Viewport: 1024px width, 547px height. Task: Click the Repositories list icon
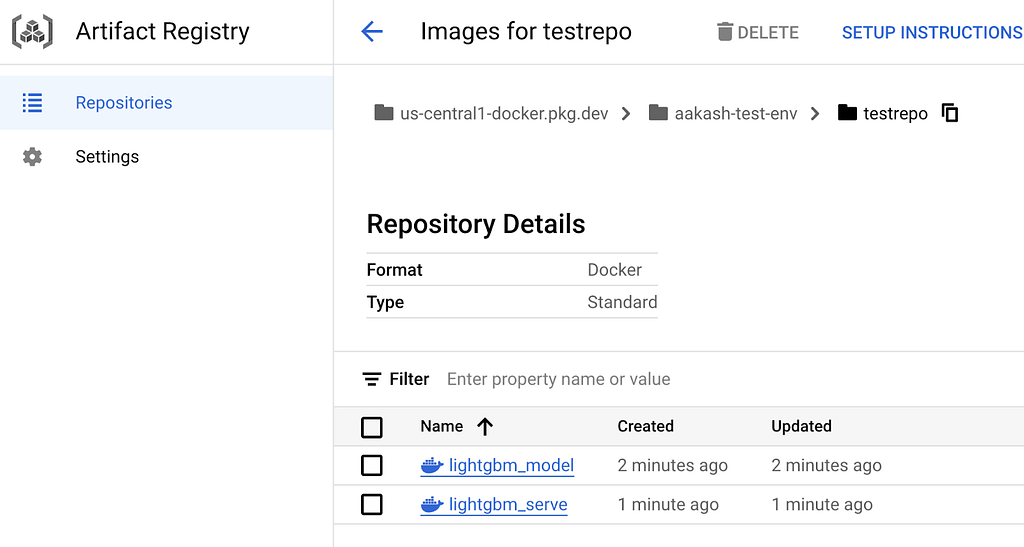pos(32,102)
